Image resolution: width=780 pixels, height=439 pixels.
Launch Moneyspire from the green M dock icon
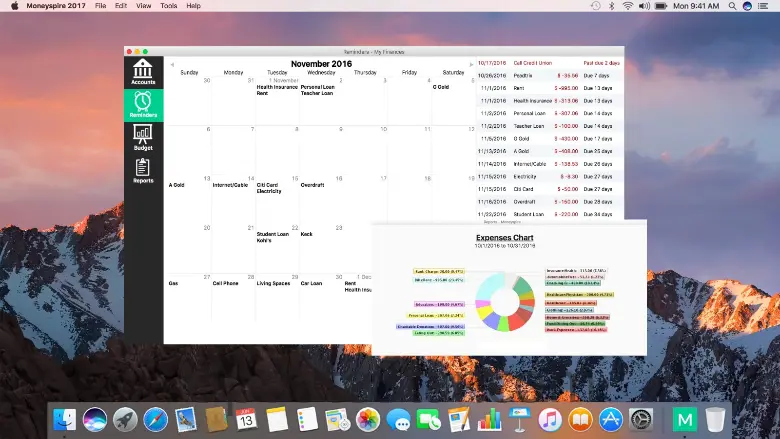tap(684, 420)
